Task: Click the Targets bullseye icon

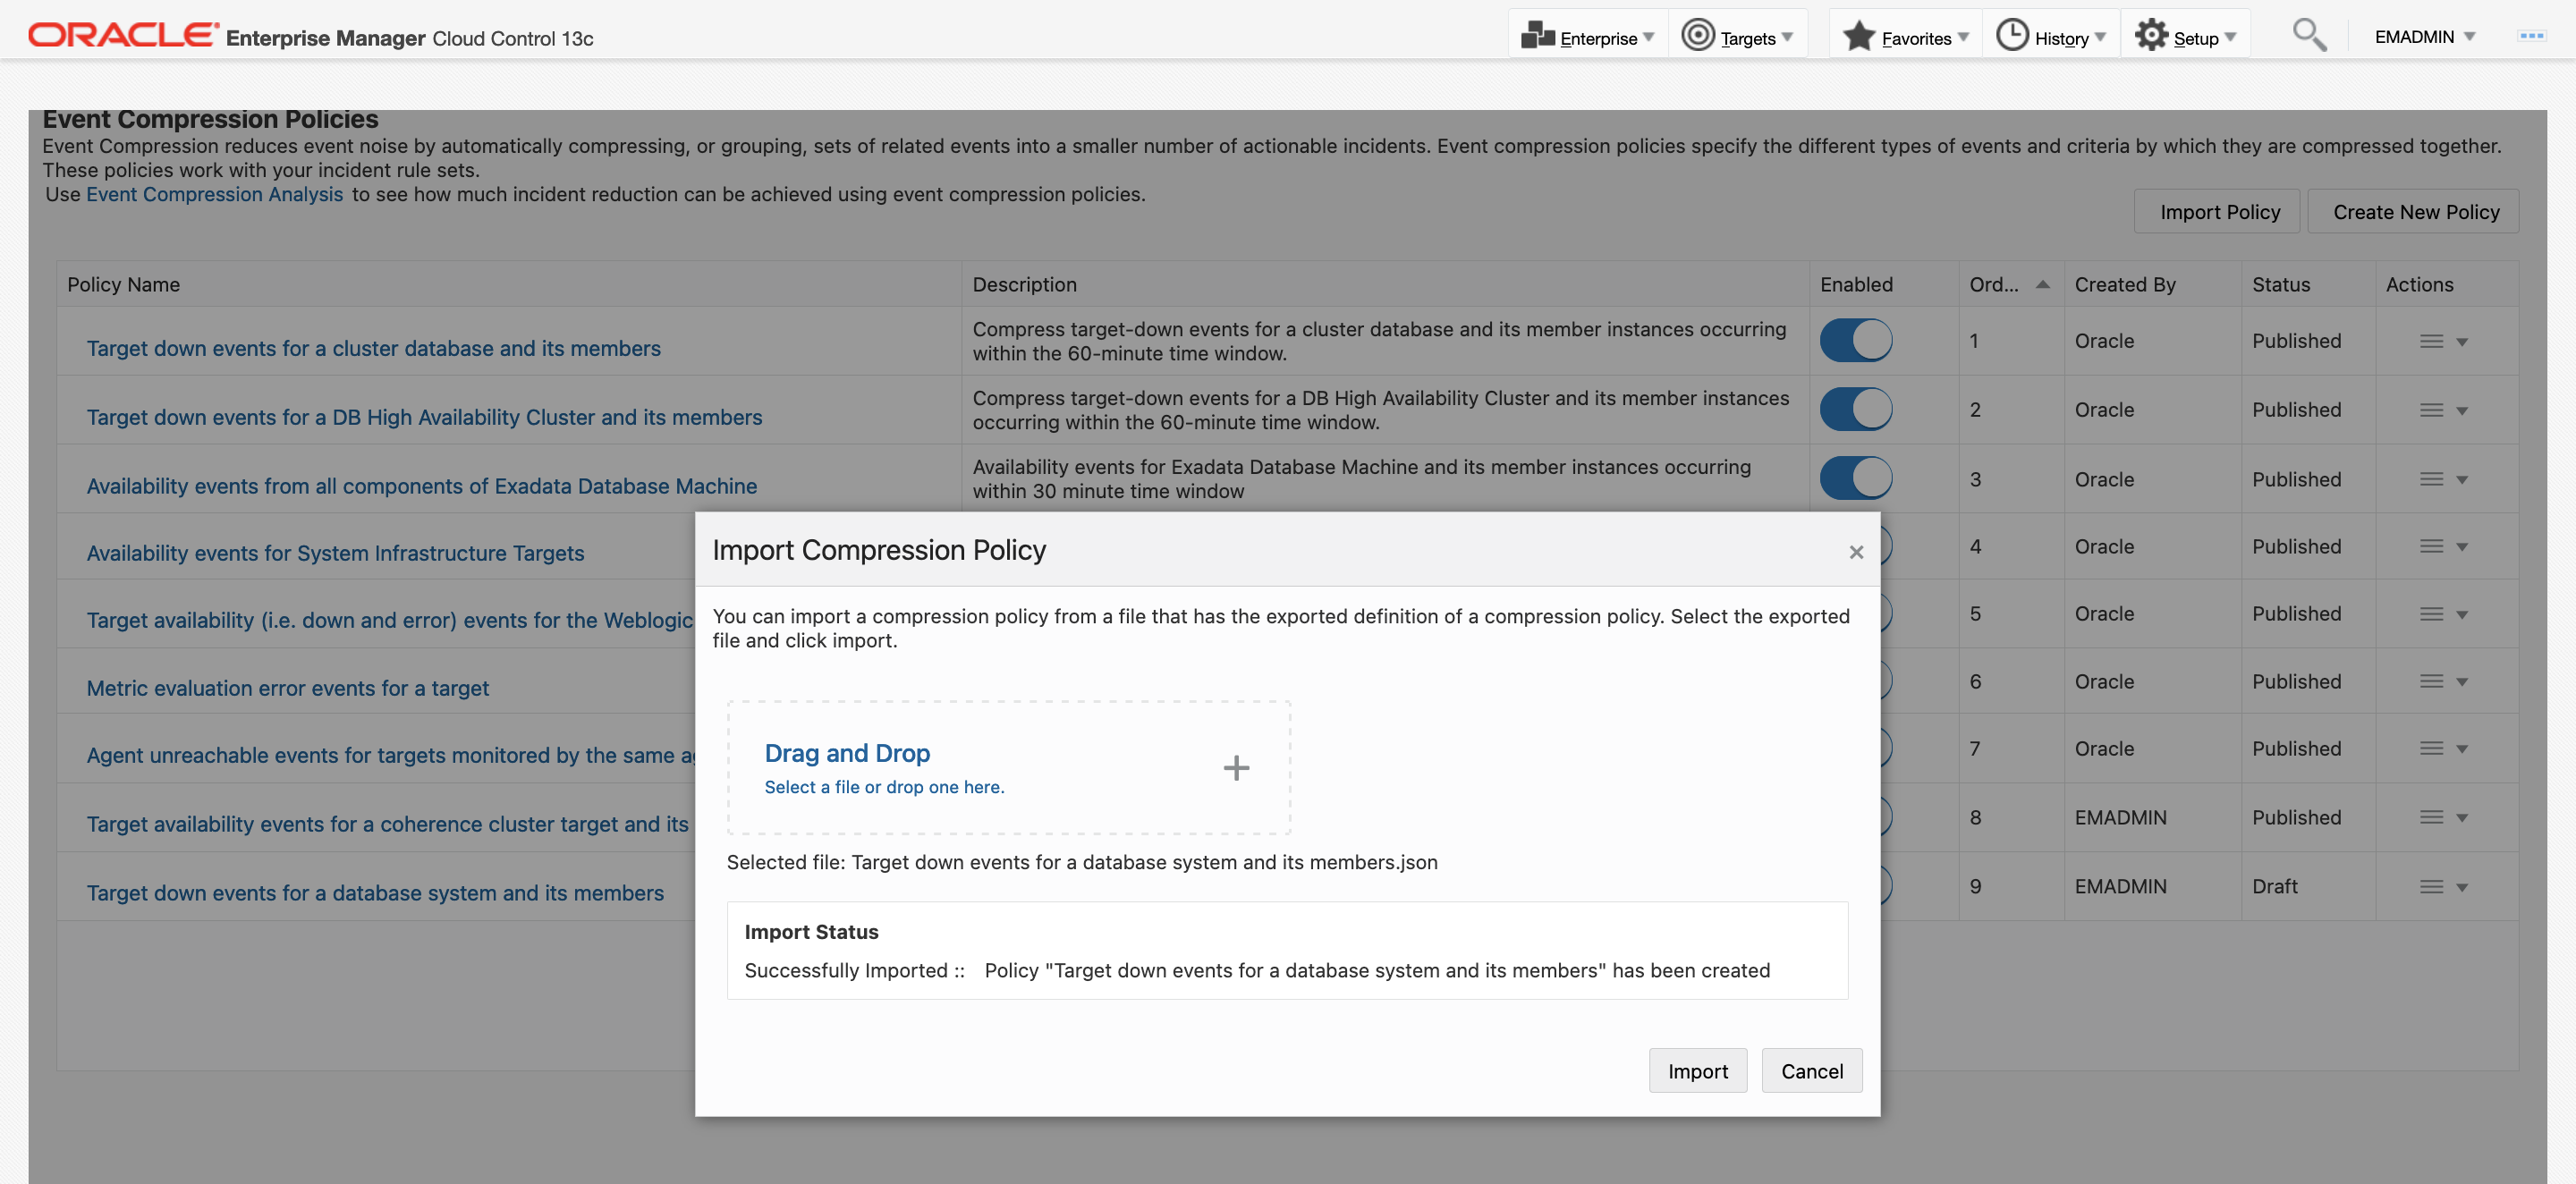Action: (1697, 36)
